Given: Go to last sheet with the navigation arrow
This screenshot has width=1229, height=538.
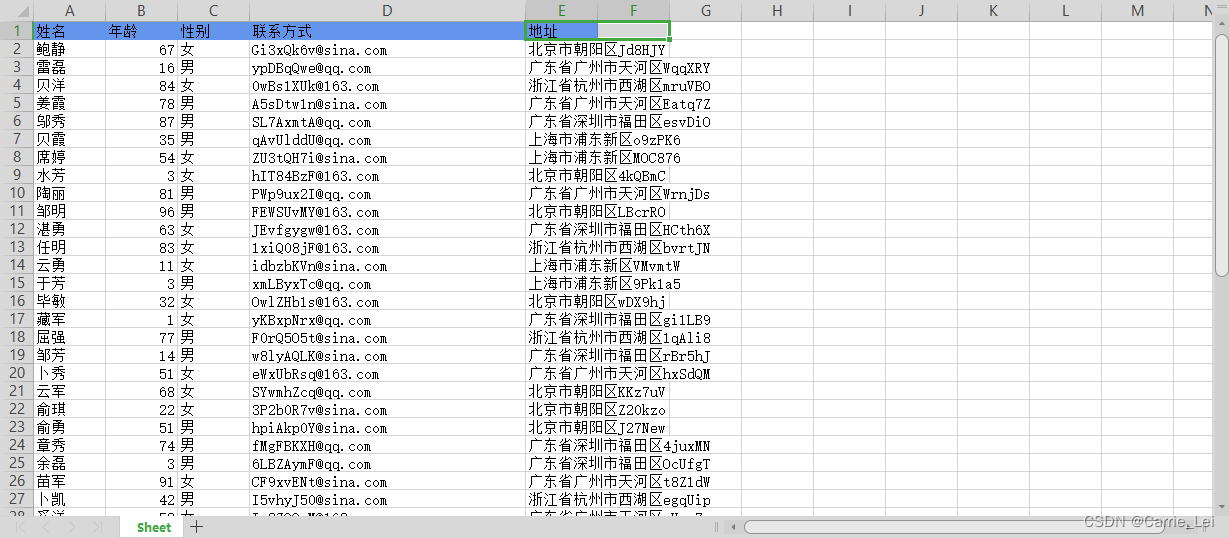Looking at the screenshot, I should click(x=97, y=527).
